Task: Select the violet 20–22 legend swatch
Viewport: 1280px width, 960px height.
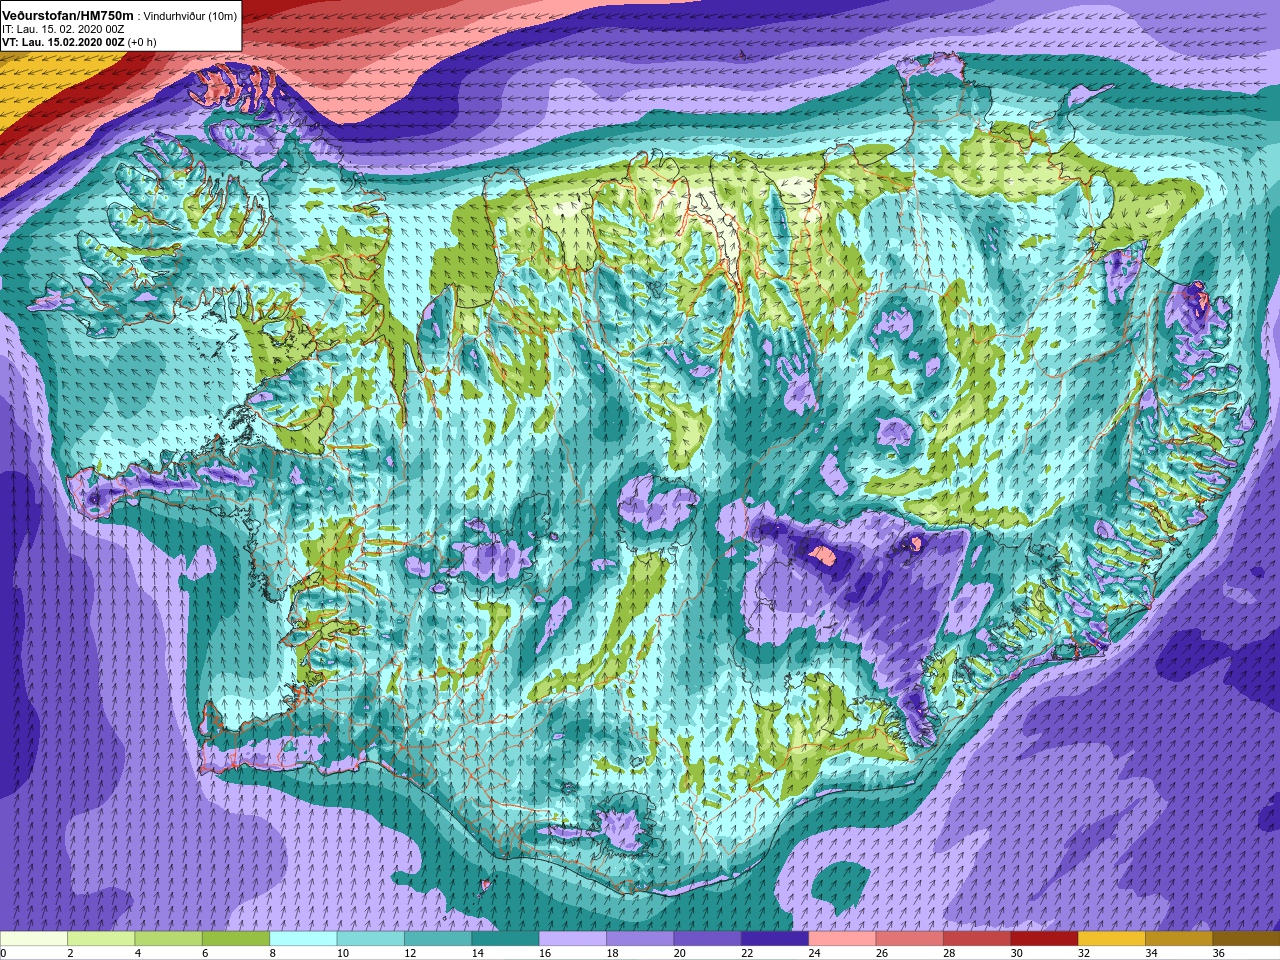Action: tap(707, 939)
